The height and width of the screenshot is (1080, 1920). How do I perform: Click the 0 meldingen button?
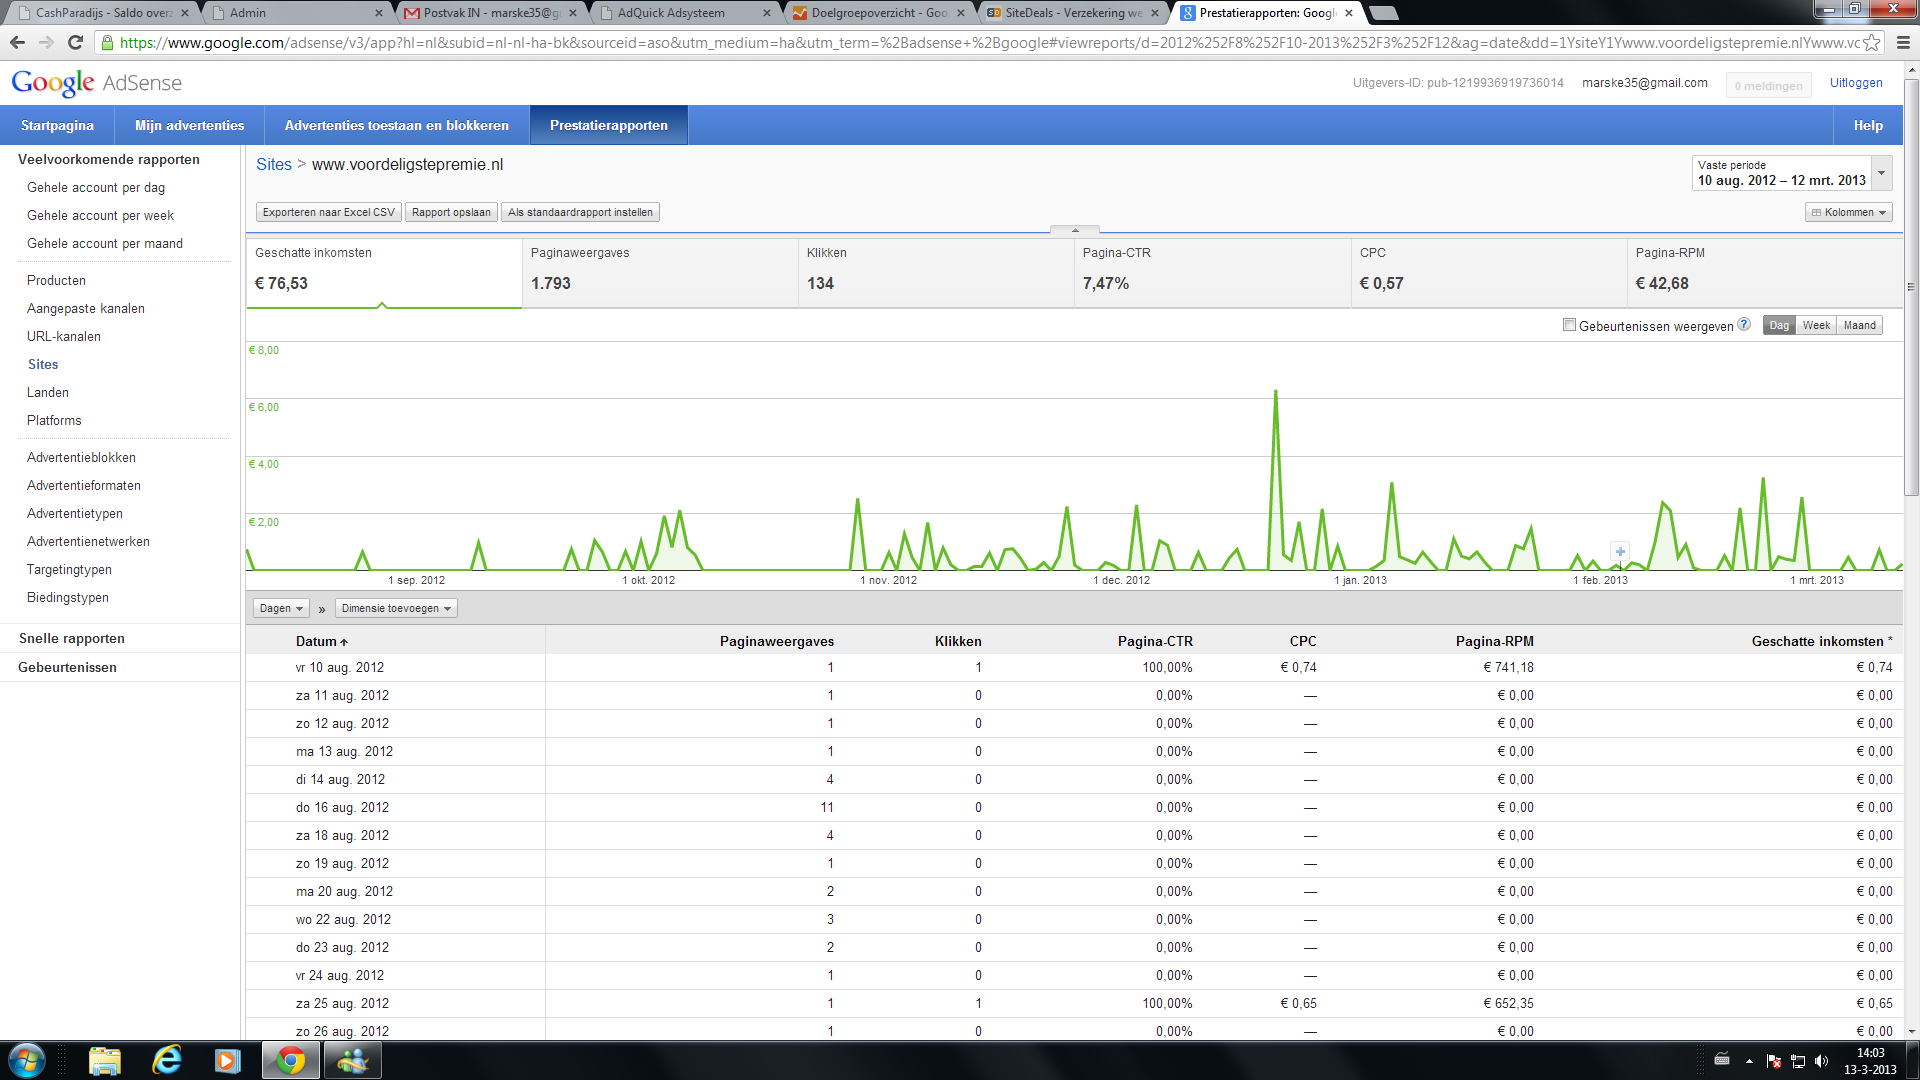click(x=1768, y=85)
